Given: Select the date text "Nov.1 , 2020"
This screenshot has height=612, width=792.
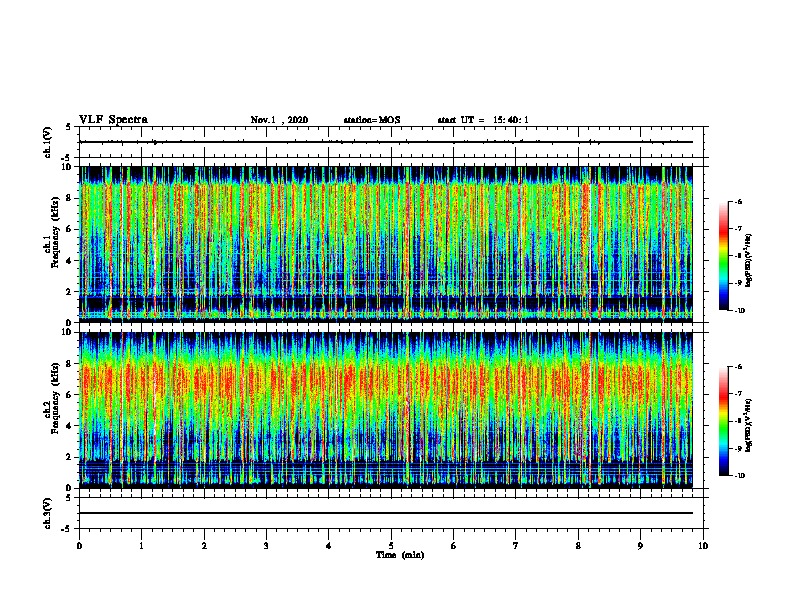Looking at the screenshot, I should pos(279,120).
